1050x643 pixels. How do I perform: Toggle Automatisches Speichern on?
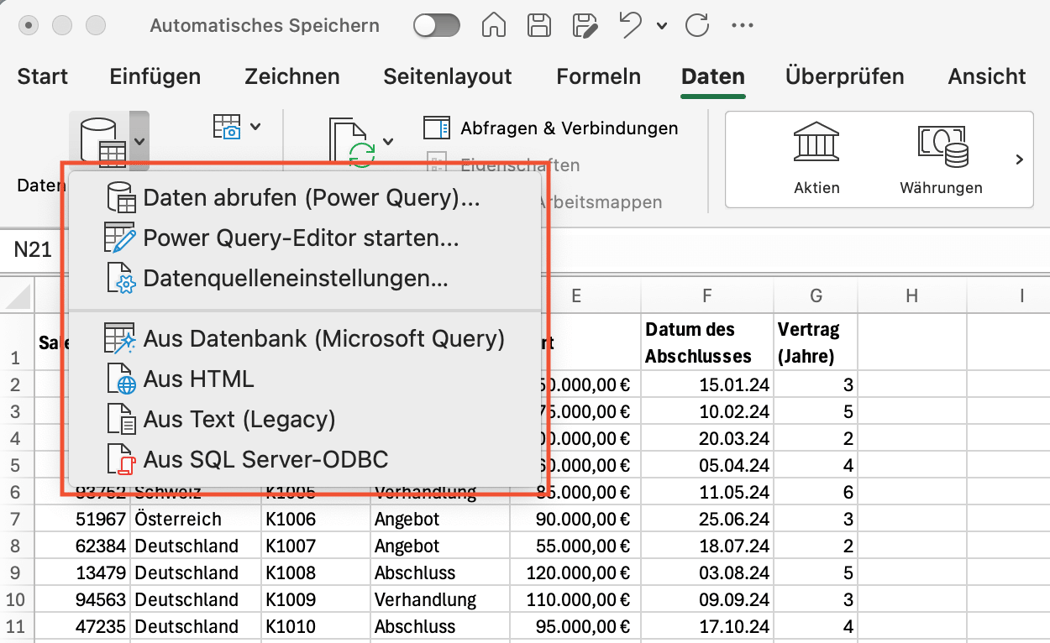tap(436, 25)
